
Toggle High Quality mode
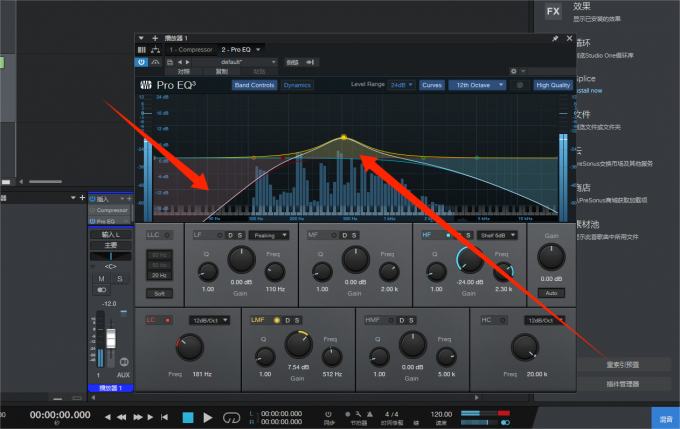point(553,85)
